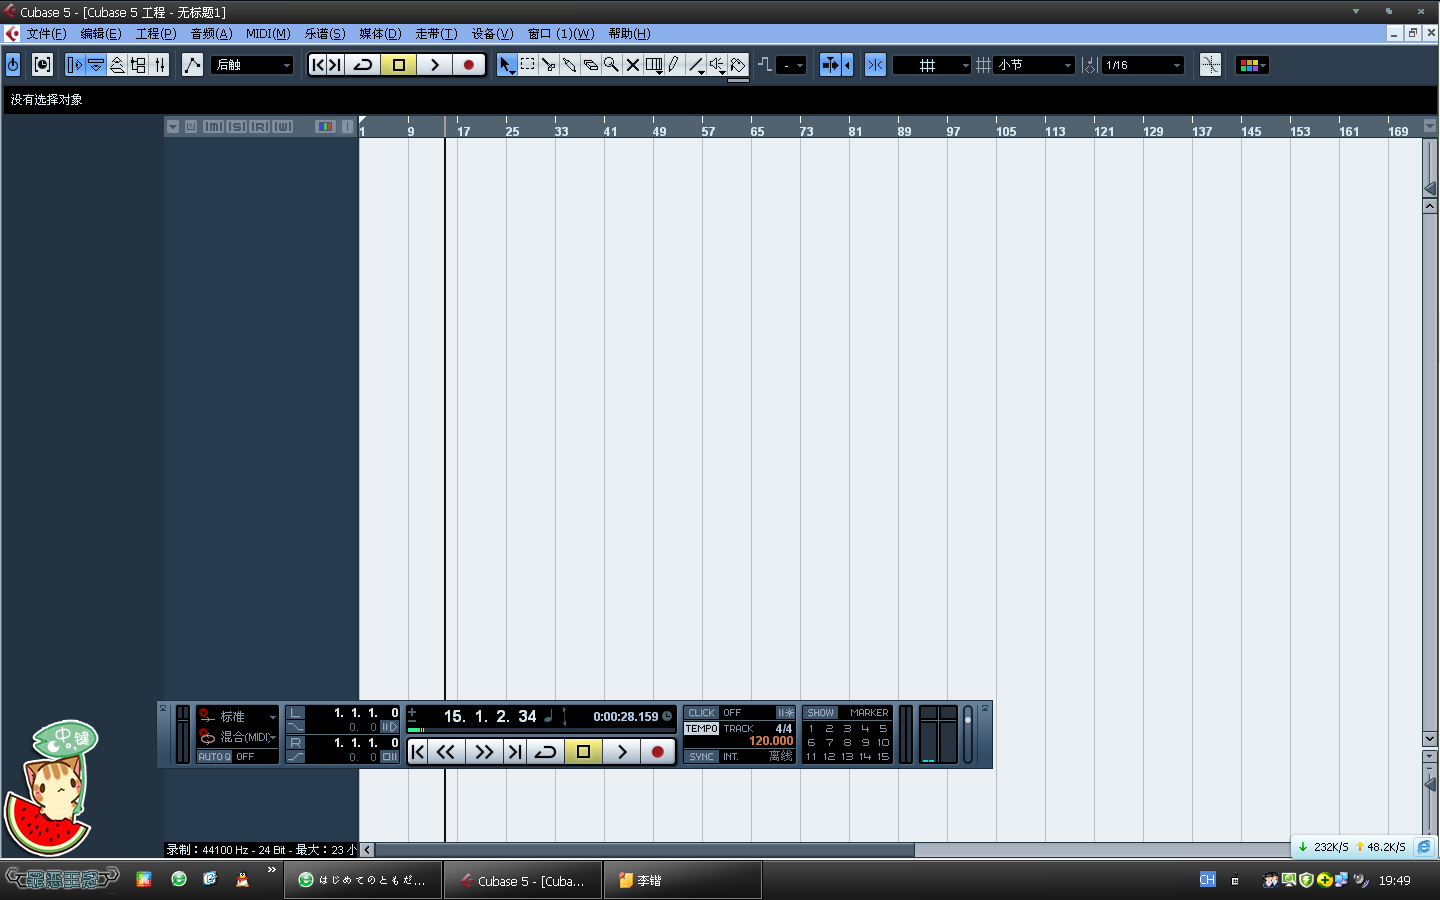Select the Glue tool in the toolbar
The height and width of the screenshot is (900, 1440).
coord(569,65)
